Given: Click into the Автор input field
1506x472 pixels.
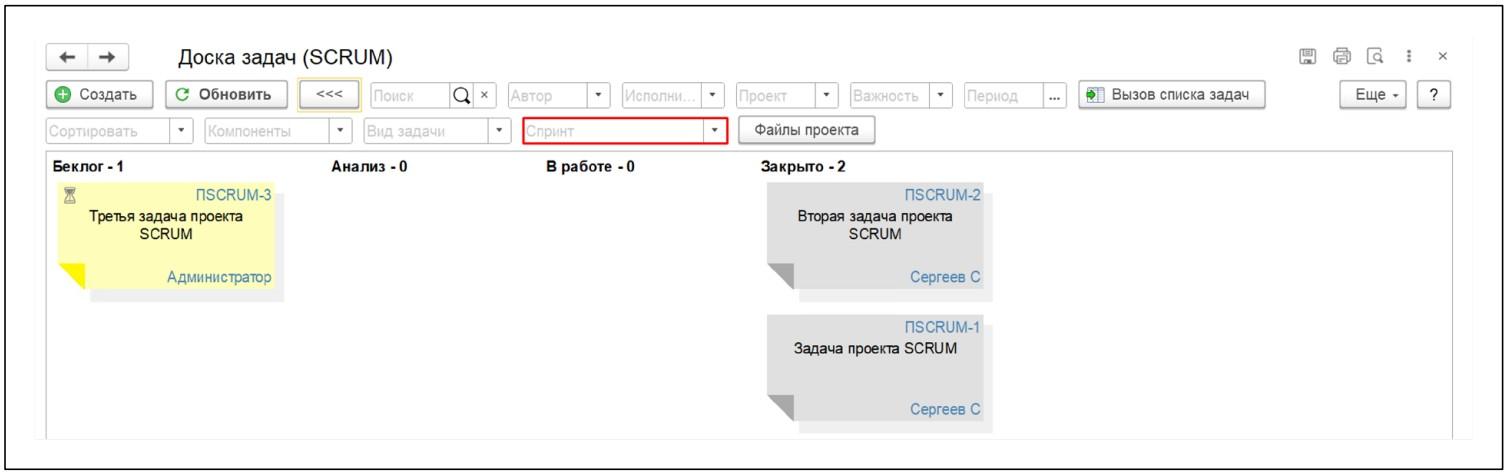Looking at the screenshot, I should click(546, 95).
